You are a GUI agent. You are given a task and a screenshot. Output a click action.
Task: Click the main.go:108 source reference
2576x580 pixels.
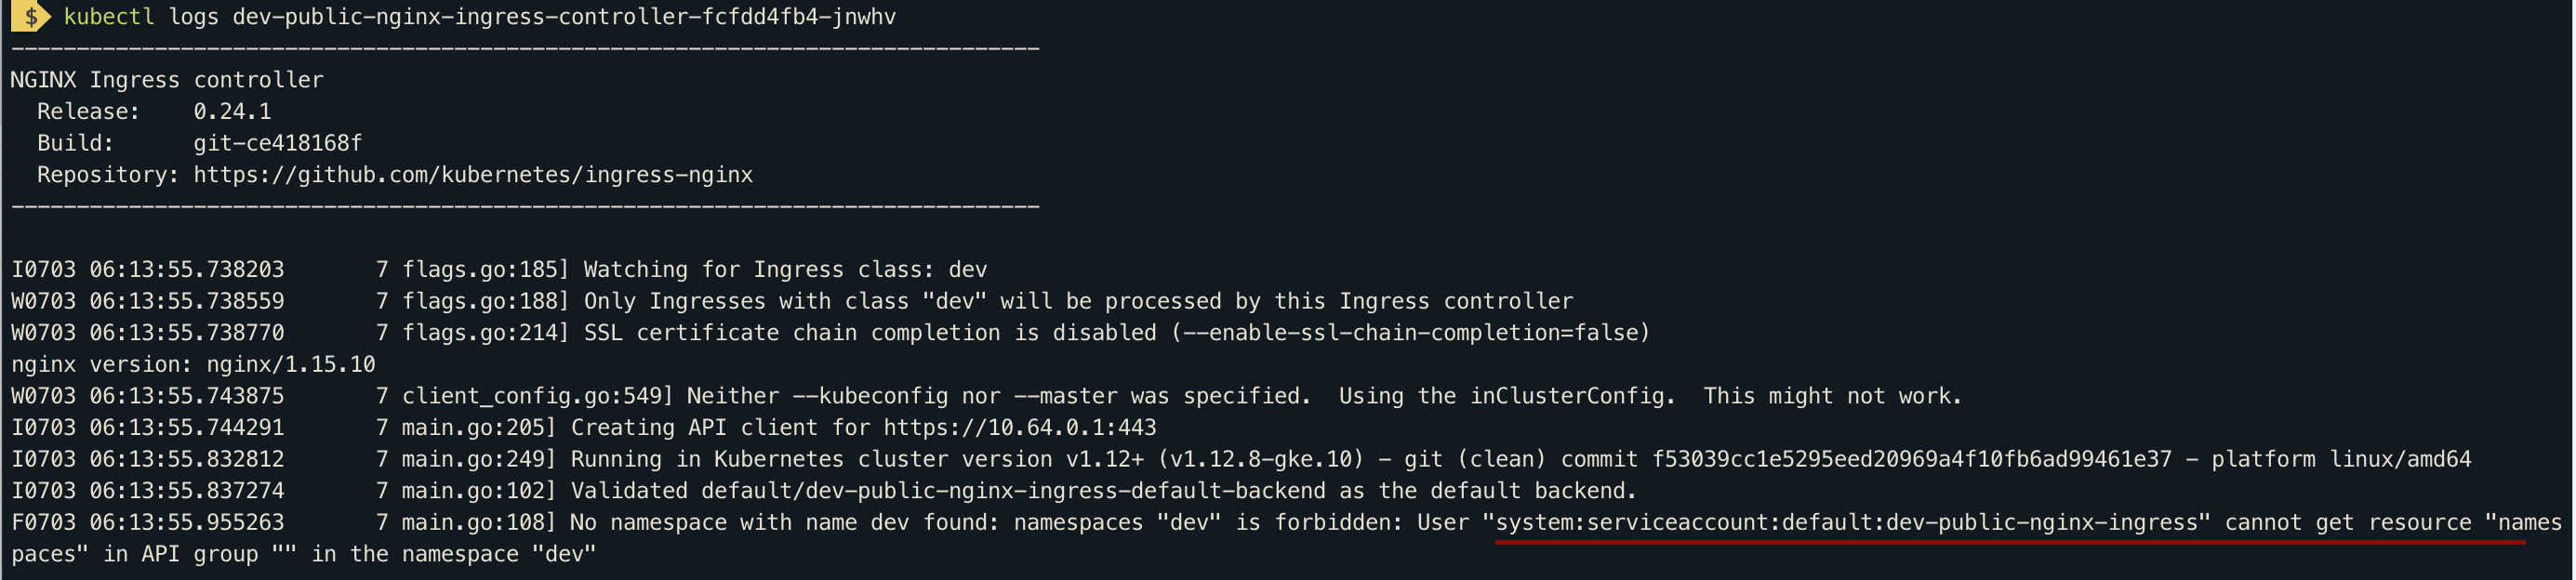[478, 523]
